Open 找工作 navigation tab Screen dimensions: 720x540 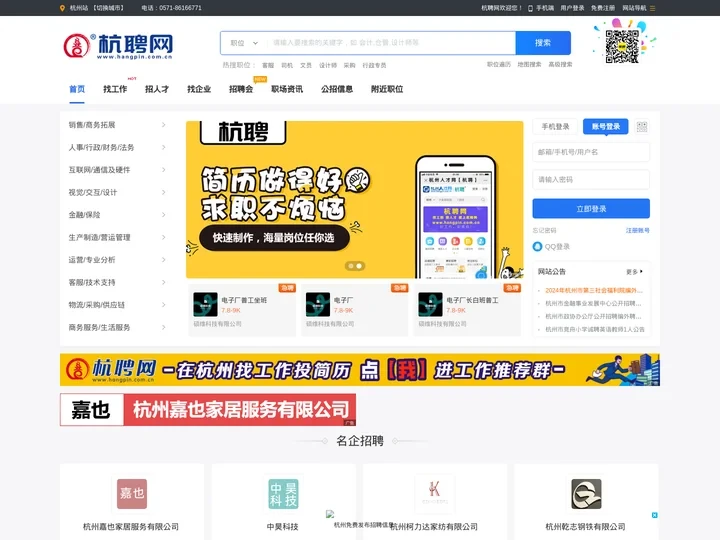tap(115, 89)
